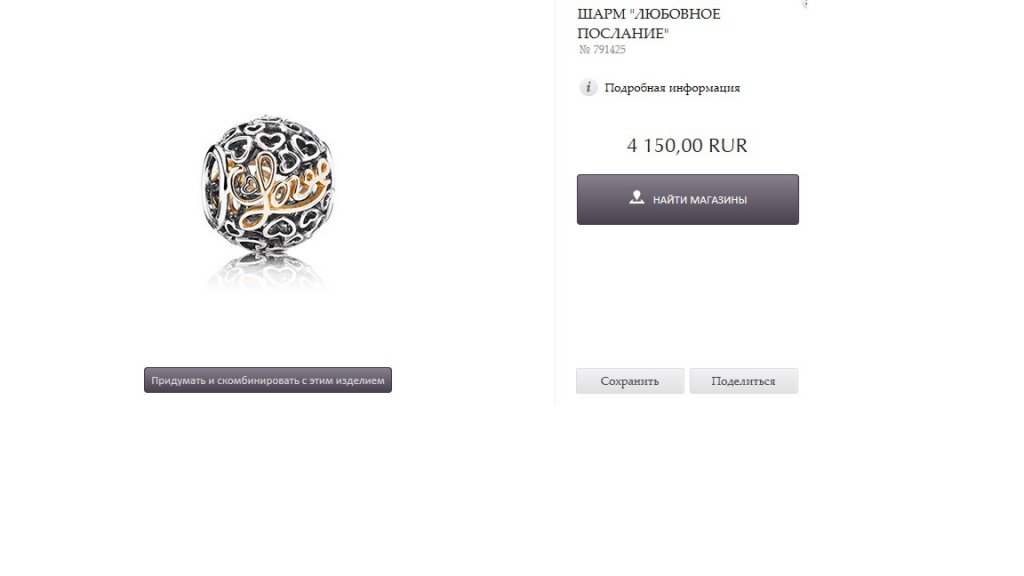The width and height of the screenshot is (1024, 576).
Task: Click the word "ПОСЛАНИЕ" in the title
Action: click(x=623, y=33)
